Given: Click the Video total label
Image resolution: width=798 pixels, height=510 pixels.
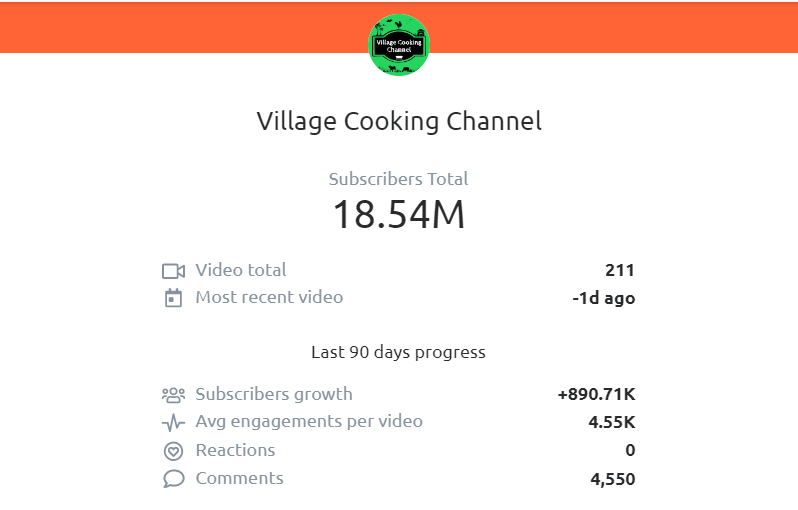Looking at the screenshot, I should point(241,270).
